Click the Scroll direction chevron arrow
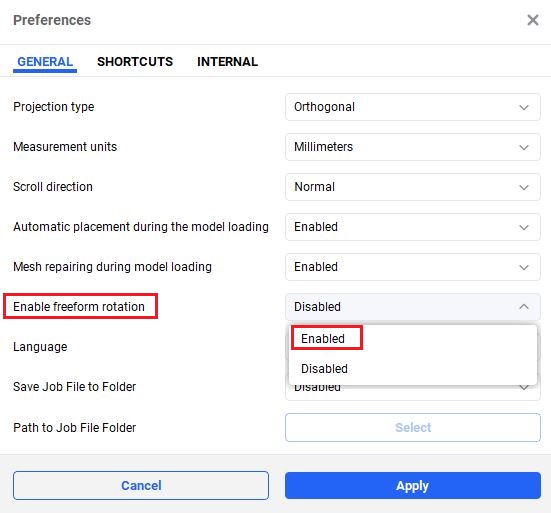The width and height of the screenshot is (551, 513). (x=524, y=188)
